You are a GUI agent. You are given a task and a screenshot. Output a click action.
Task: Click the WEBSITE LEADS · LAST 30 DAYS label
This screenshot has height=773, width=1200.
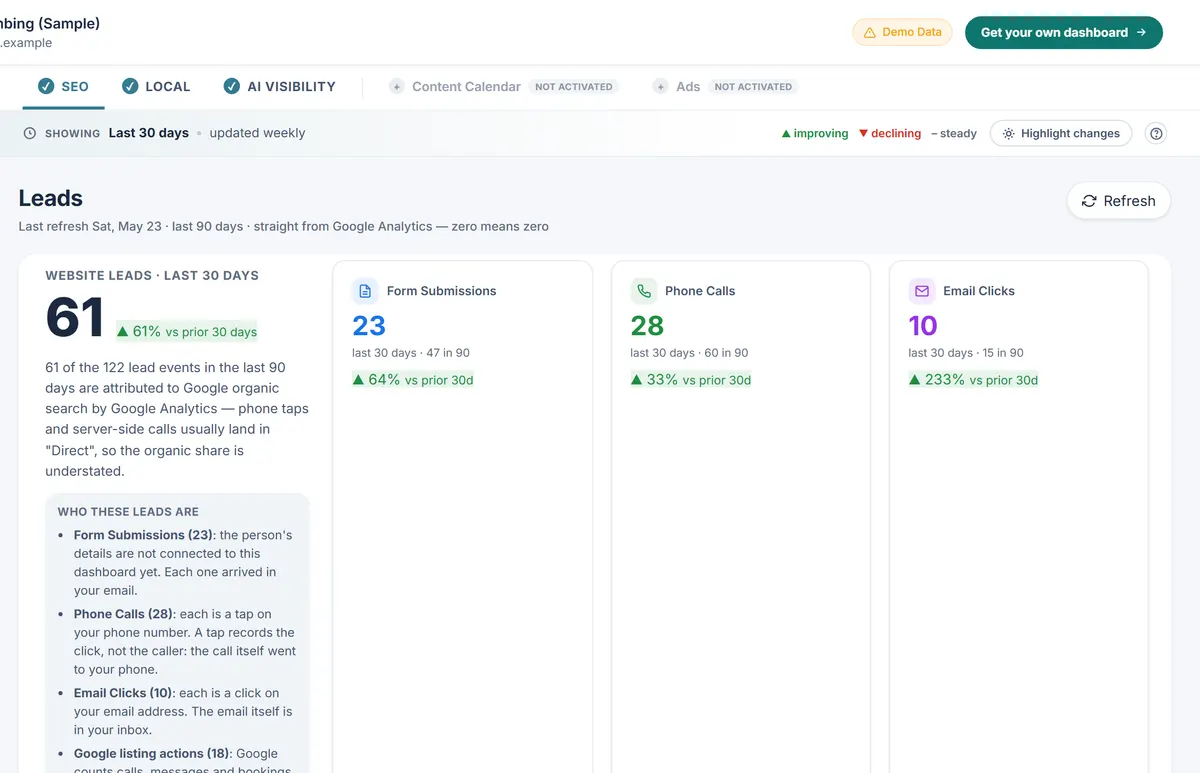(152, 275)
